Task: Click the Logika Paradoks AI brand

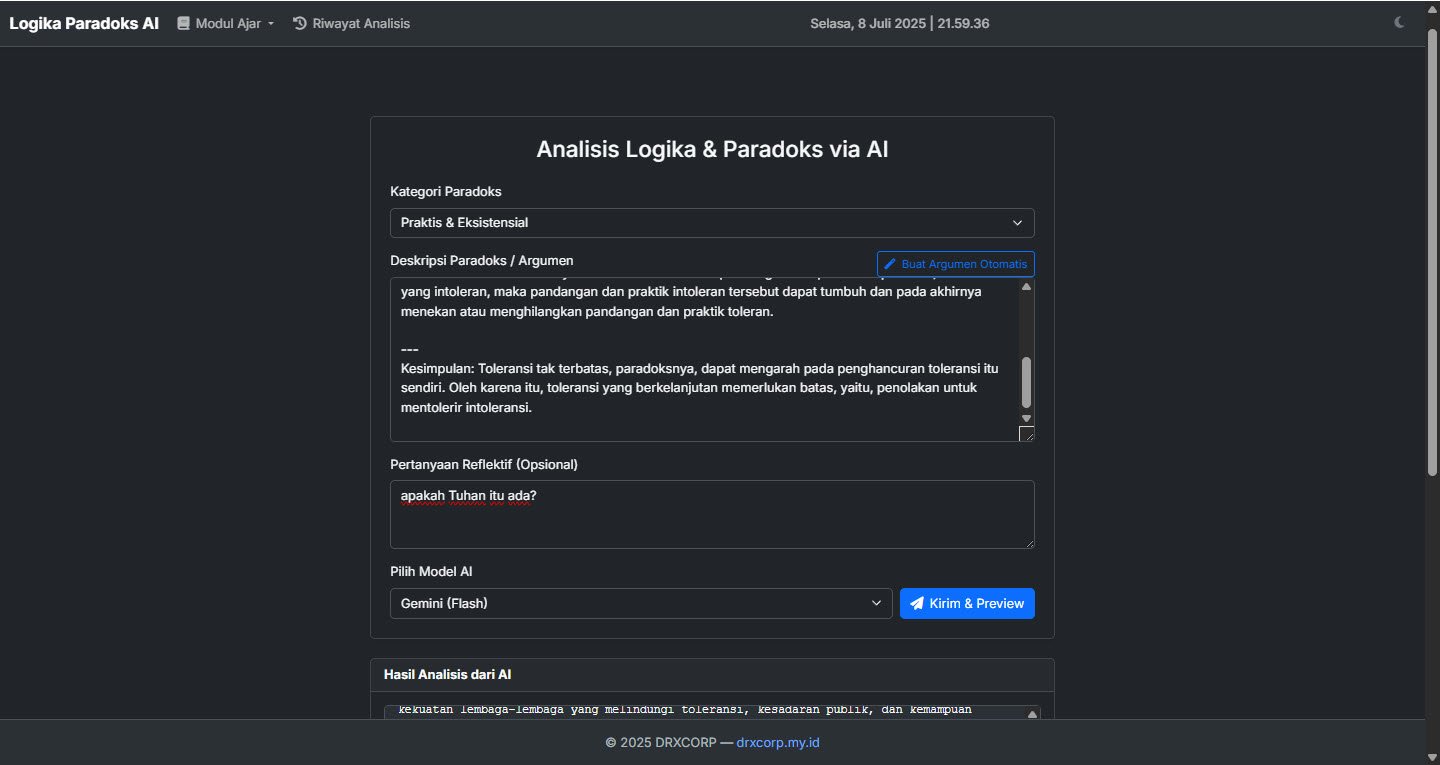Action: pos(84,23)
